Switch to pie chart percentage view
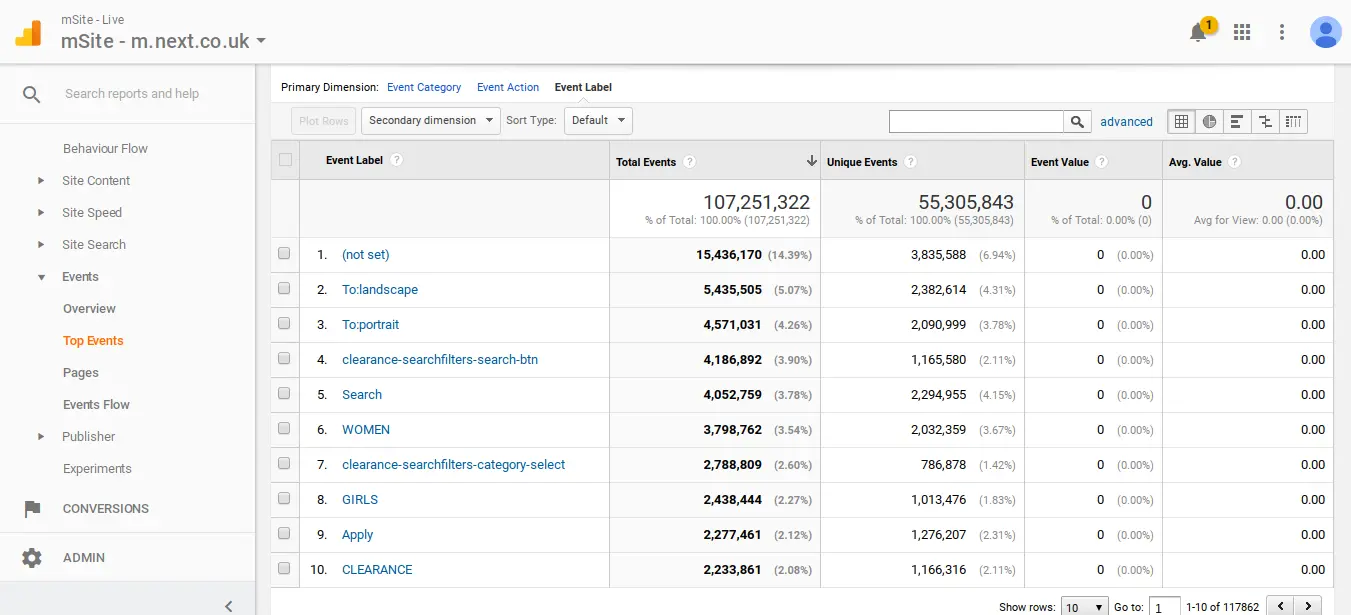 click(1209, 121)
